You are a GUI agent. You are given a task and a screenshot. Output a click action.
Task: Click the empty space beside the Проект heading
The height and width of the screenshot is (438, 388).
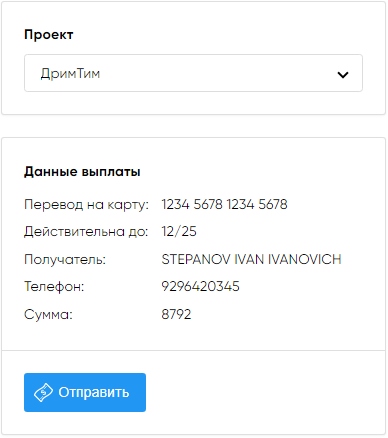217,34
